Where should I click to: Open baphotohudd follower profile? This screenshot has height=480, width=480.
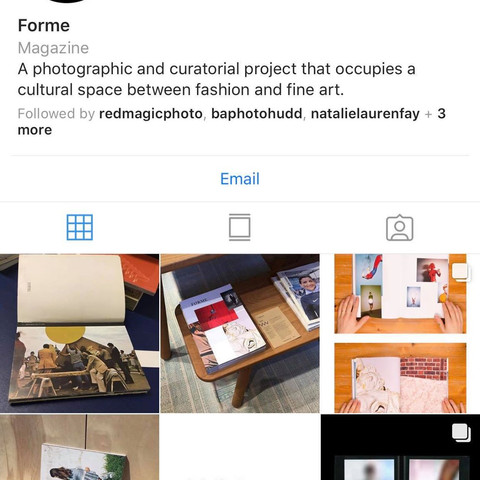click(x=257, y=114)
